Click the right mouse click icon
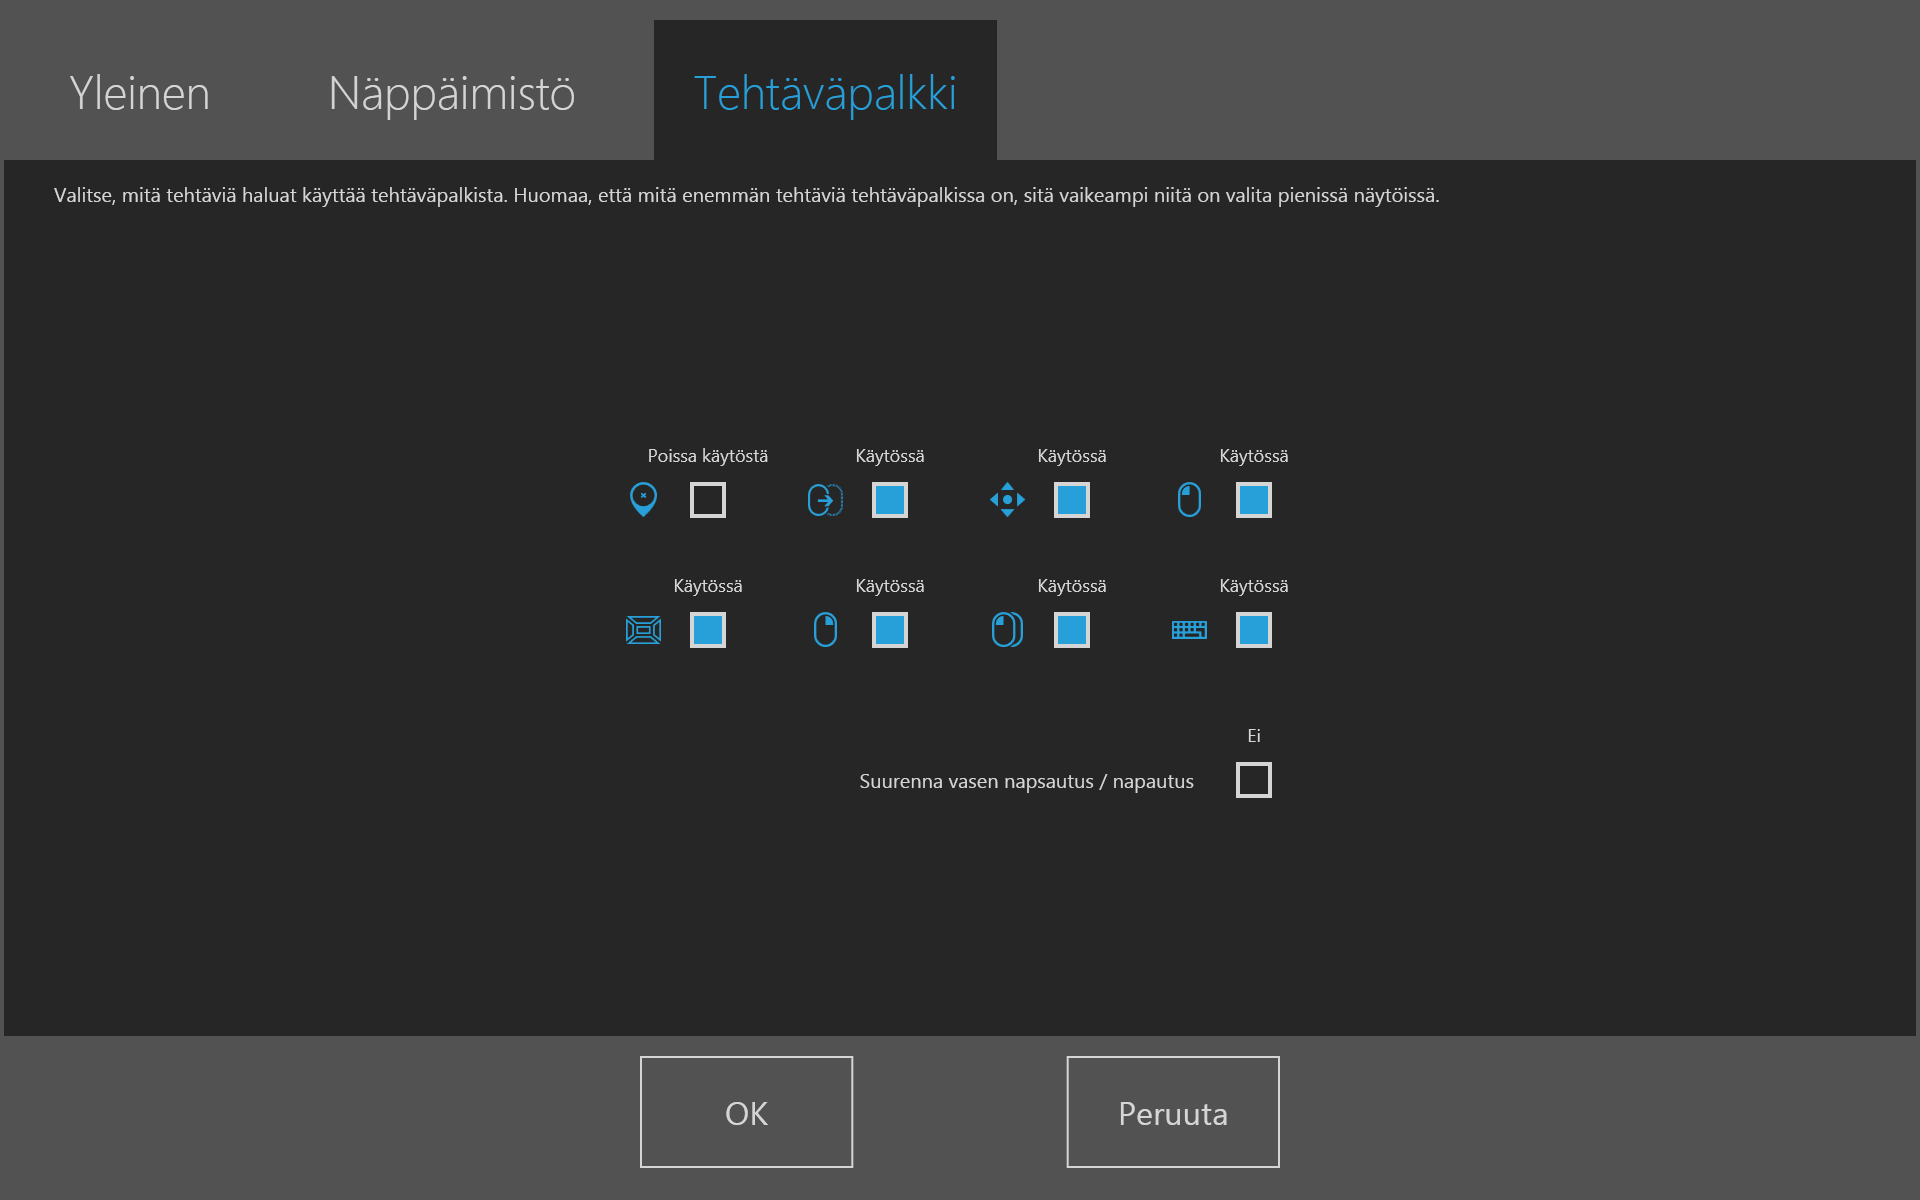 pos(825,629)
